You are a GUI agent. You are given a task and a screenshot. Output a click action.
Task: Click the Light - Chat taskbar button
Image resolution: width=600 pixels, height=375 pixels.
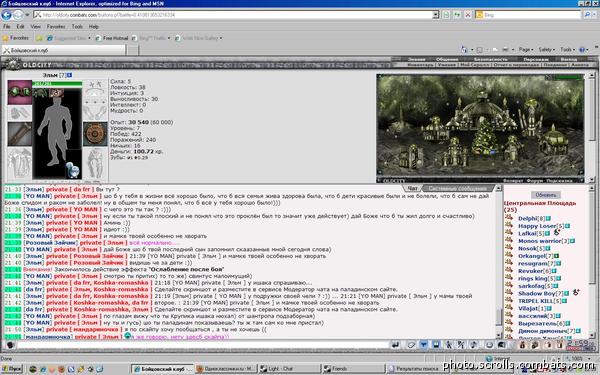[x=289, y=369]
